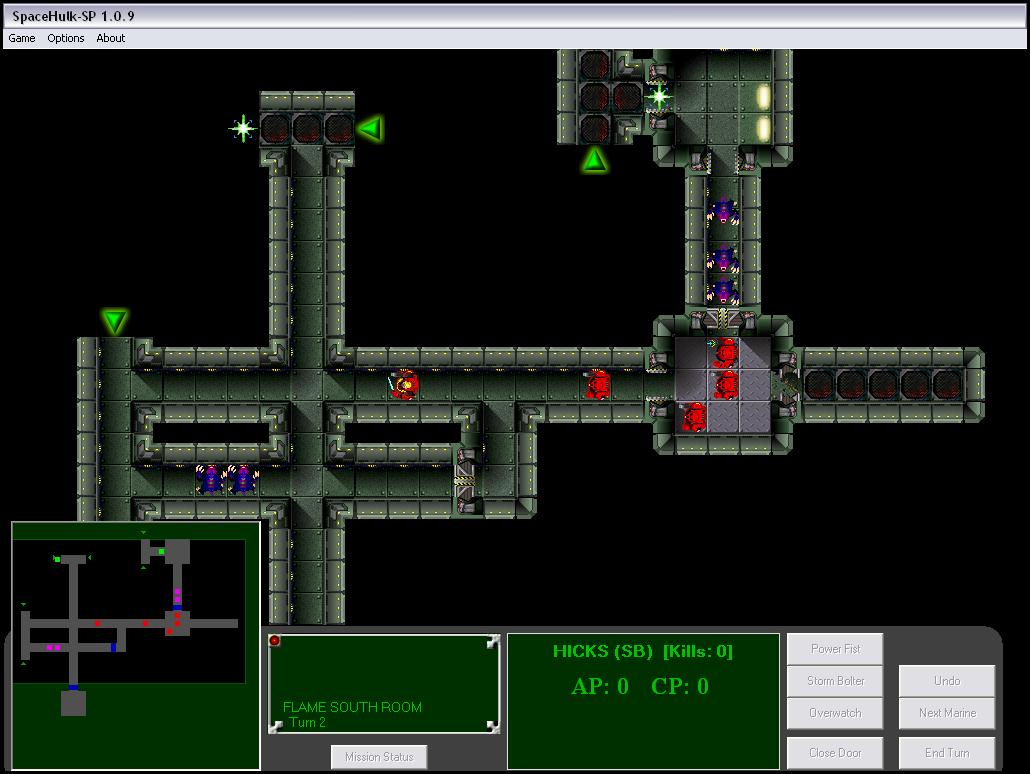Image resolution: width=1030 pixels, height=774 pixels.
Task: Click the Storm Bolter button
Action: pos(835,681)
